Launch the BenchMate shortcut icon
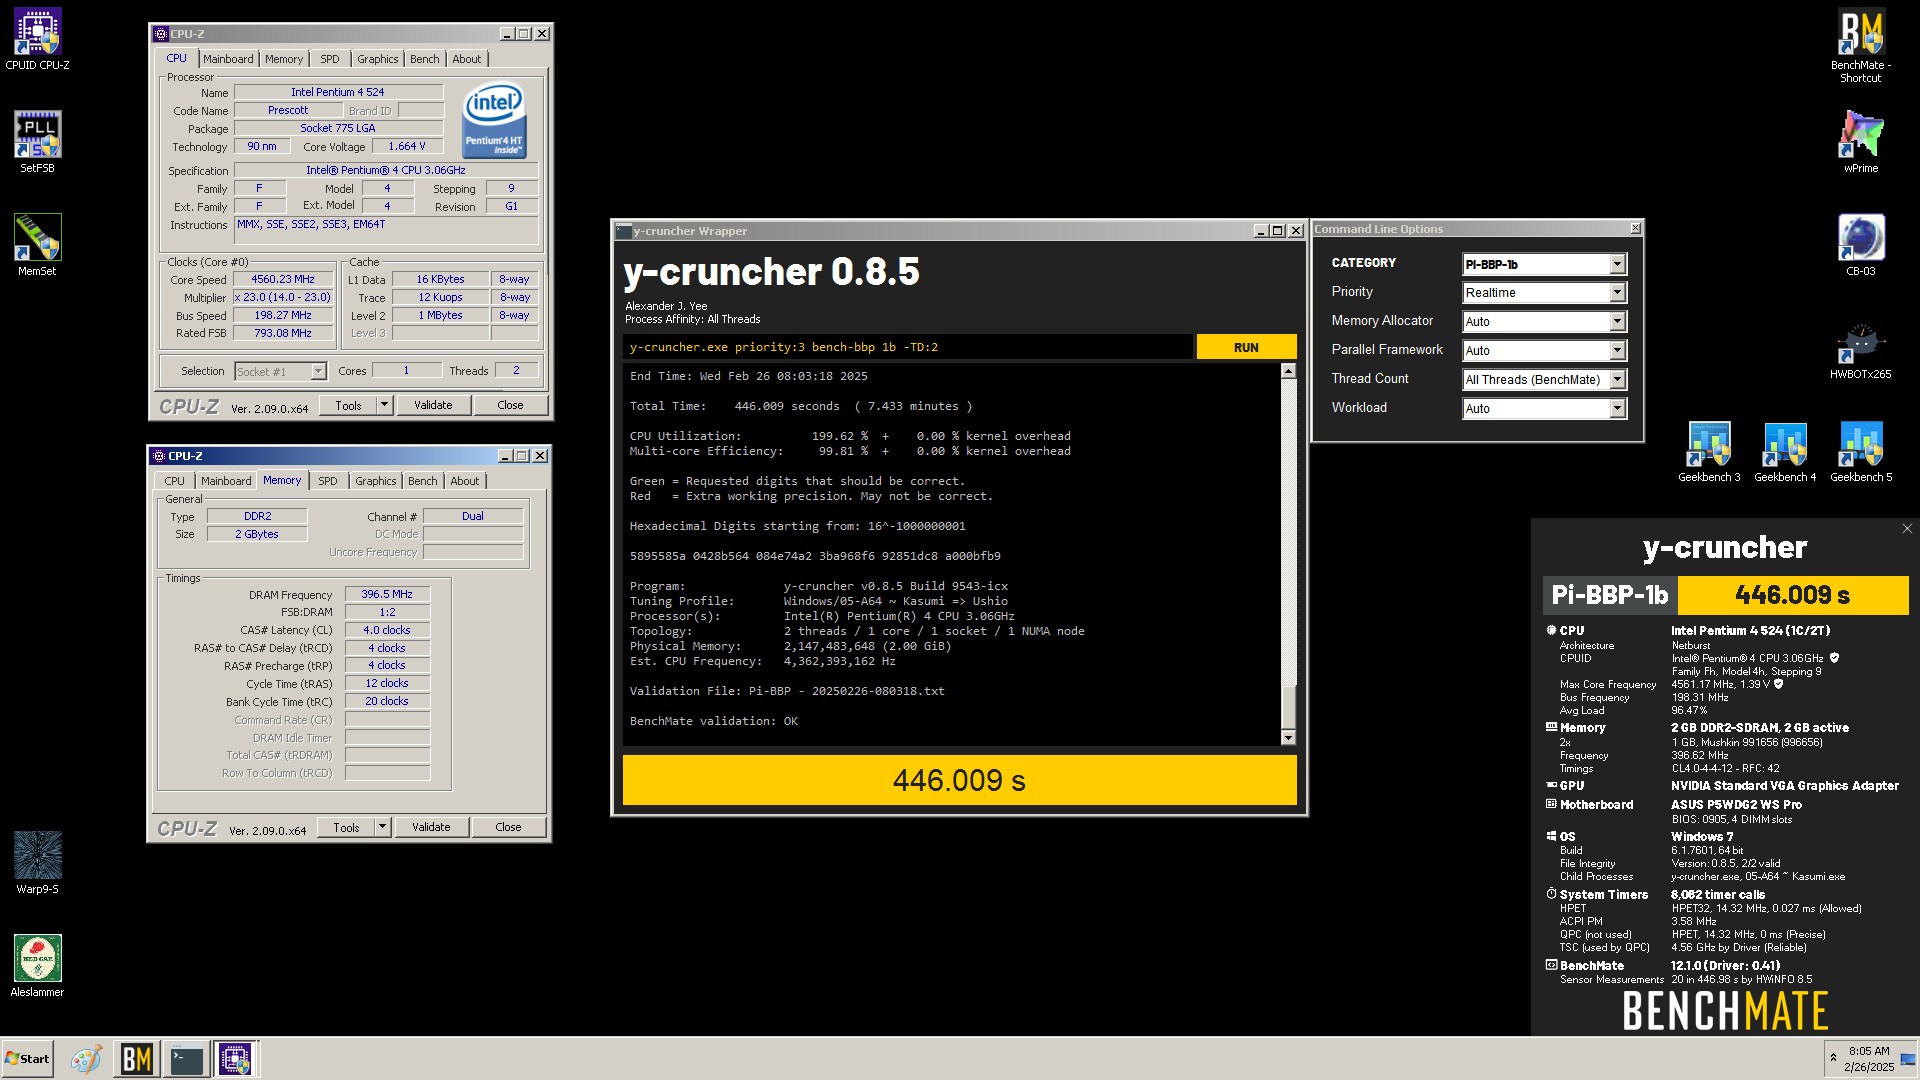This screenshot has height=1080, width=1920. pyautogui.click(x=1861, y=45)
